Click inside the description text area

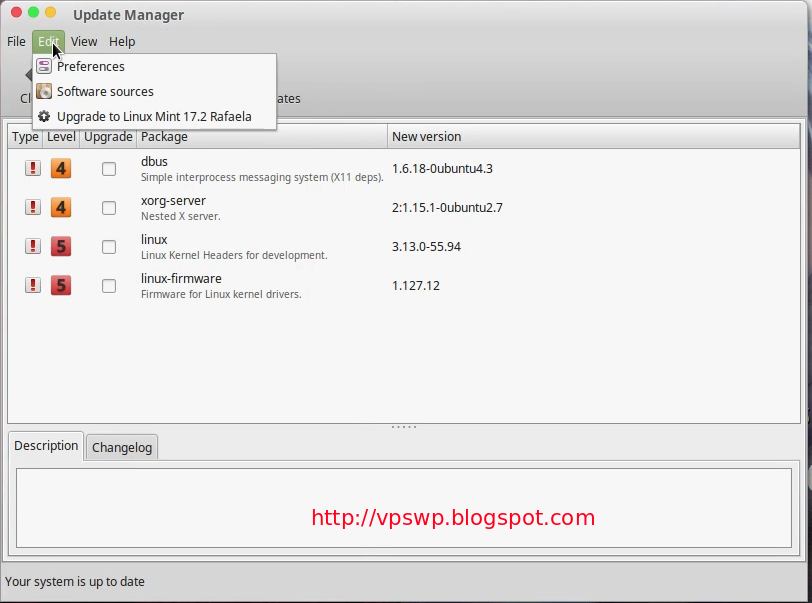(x=404, y=508)
